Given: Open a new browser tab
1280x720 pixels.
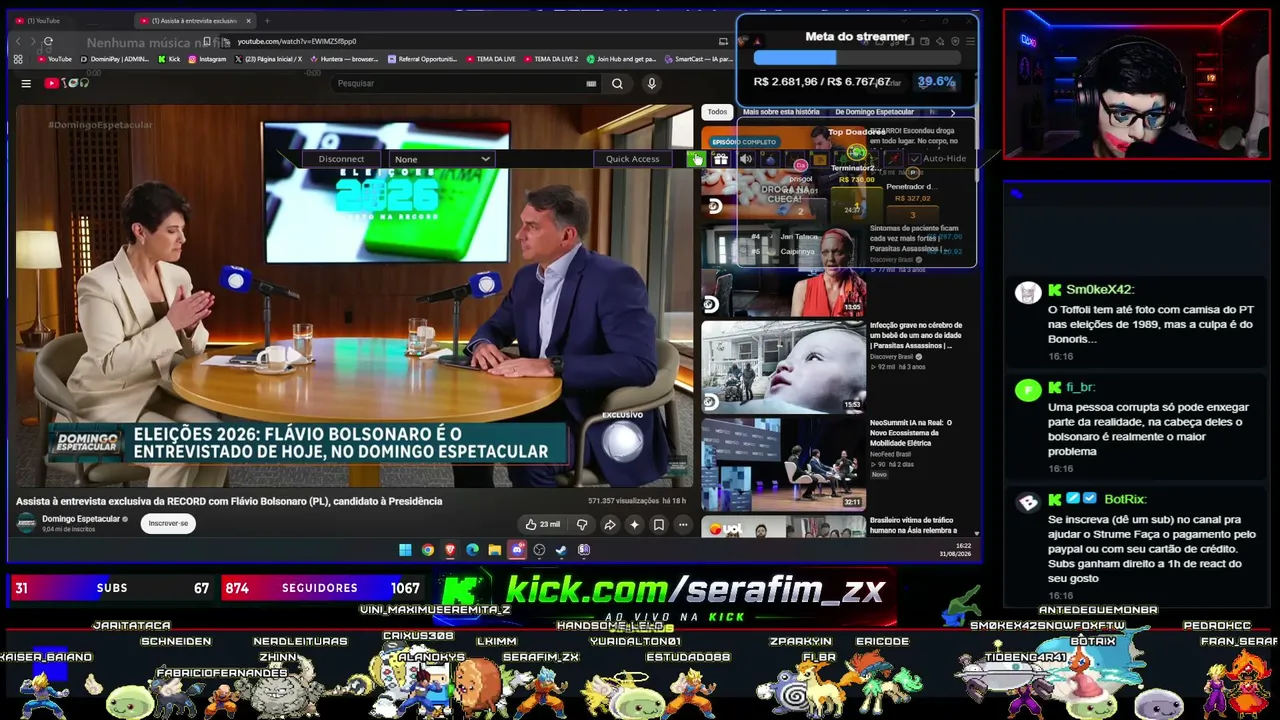Looking at the screenshot, I should [267, 20].
